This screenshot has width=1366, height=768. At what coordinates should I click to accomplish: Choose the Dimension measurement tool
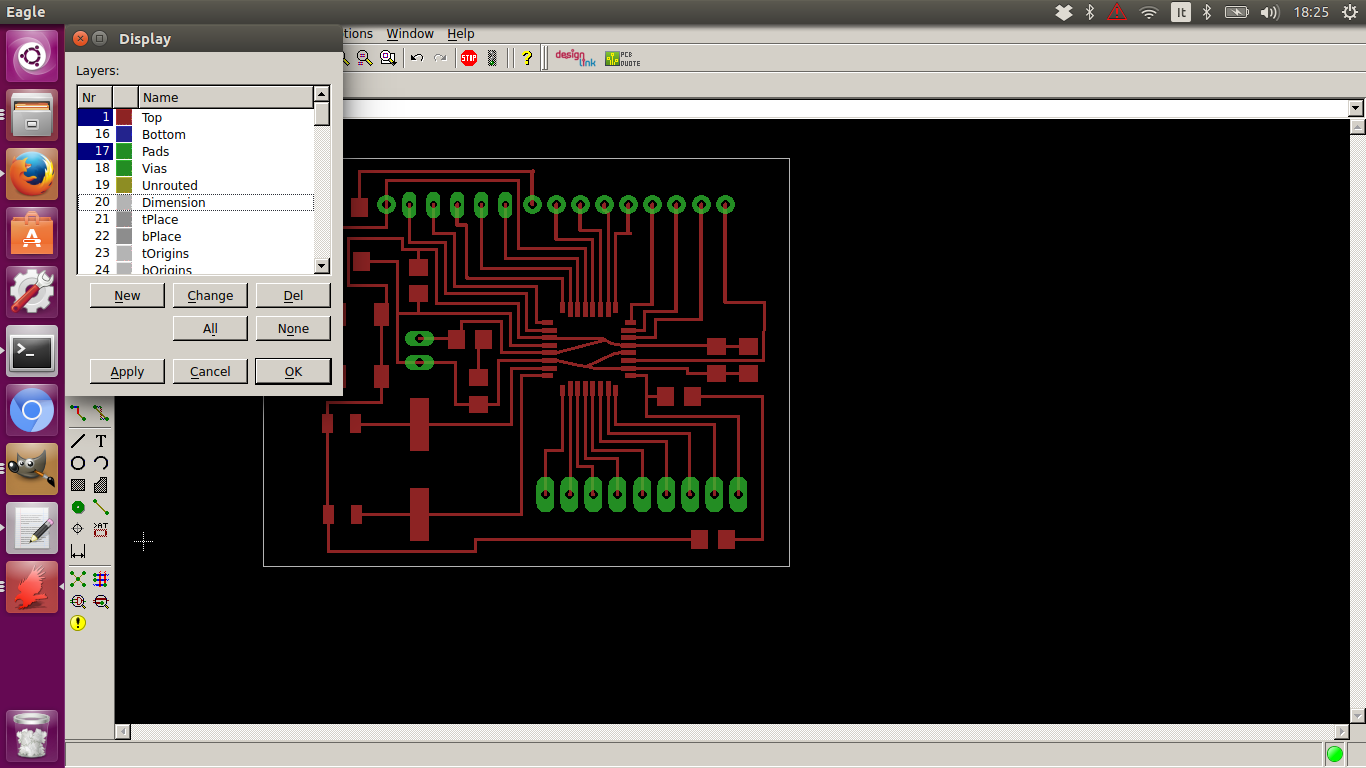[x=78, y=551]
